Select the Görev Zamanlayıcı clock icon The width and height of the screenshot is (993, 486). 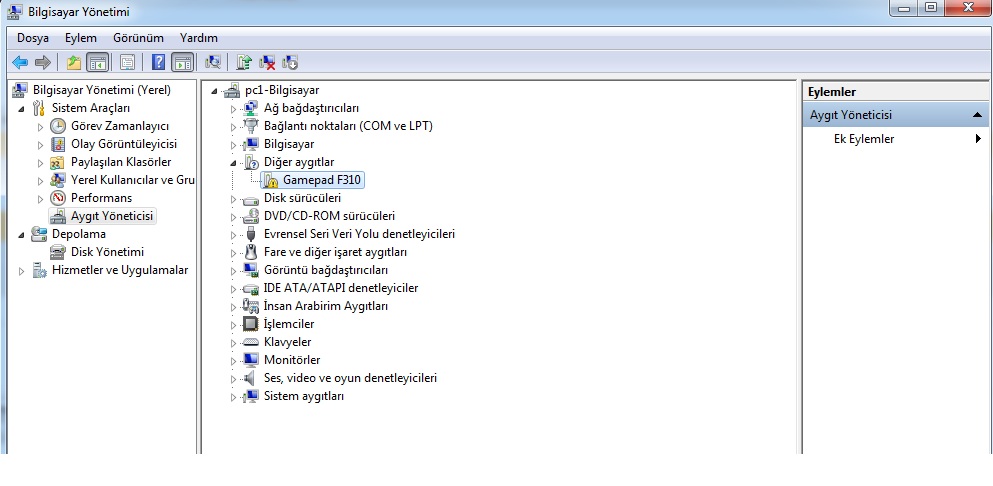pyautogui.click(x=58, y=126)
